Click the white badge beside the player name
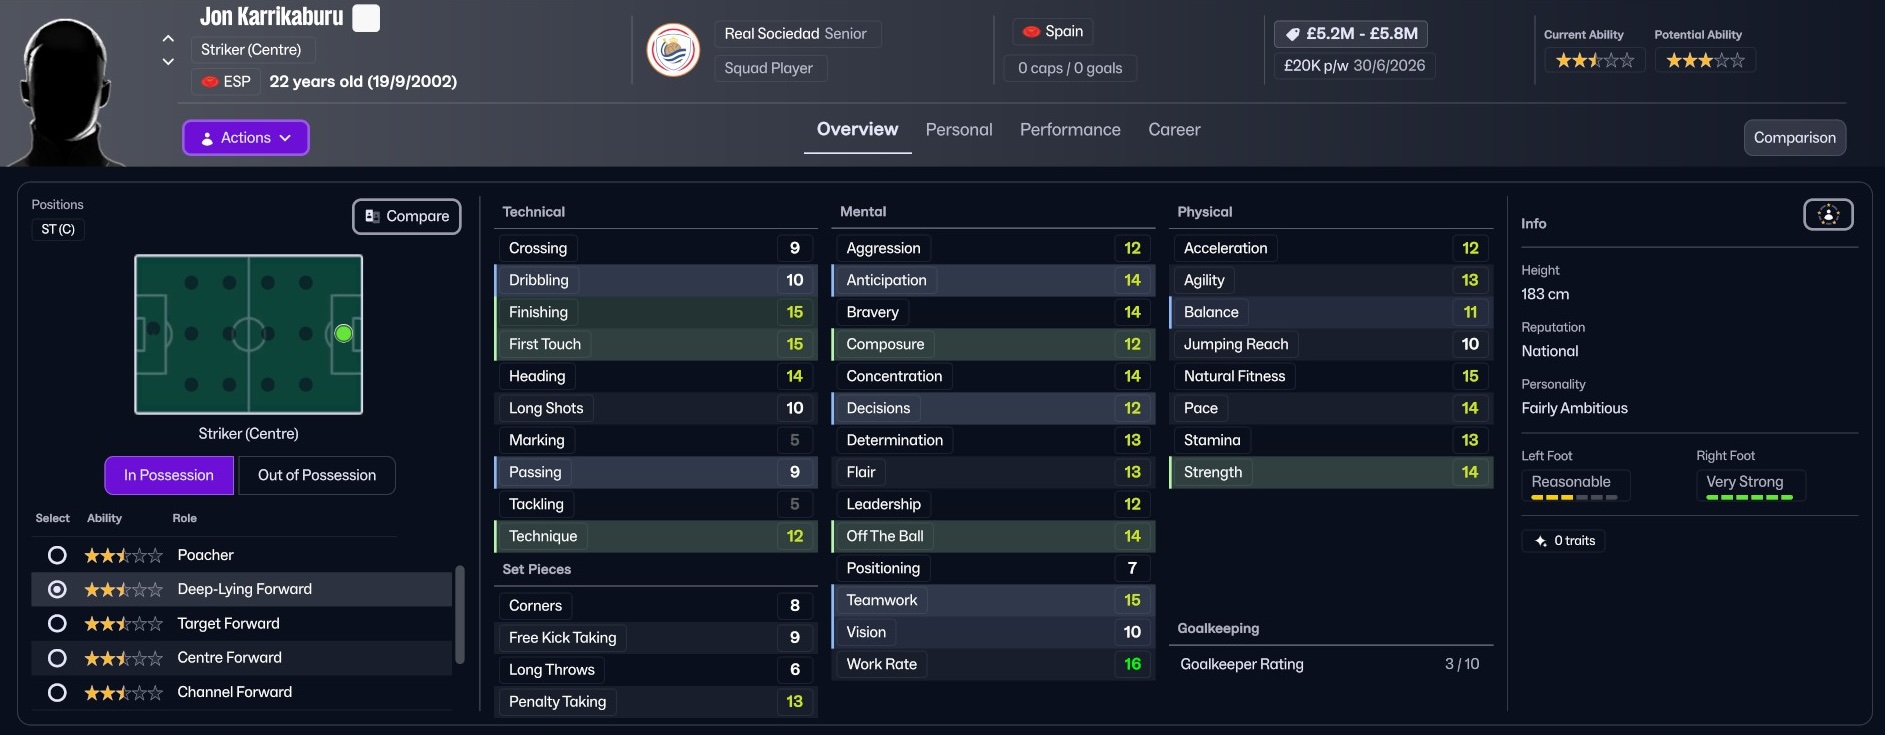 tap(366, 18)
